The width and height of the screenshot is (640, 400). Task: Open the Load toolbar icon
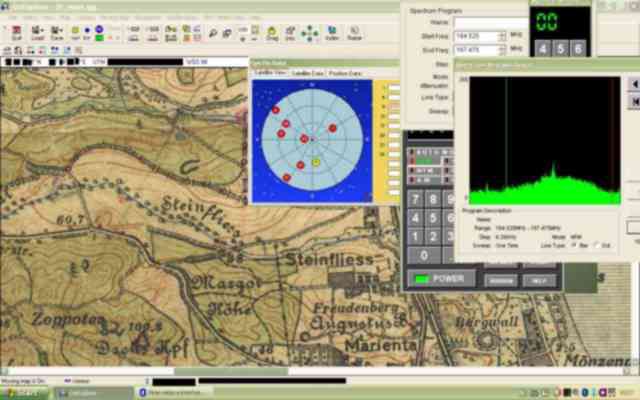tap(38, 33)
